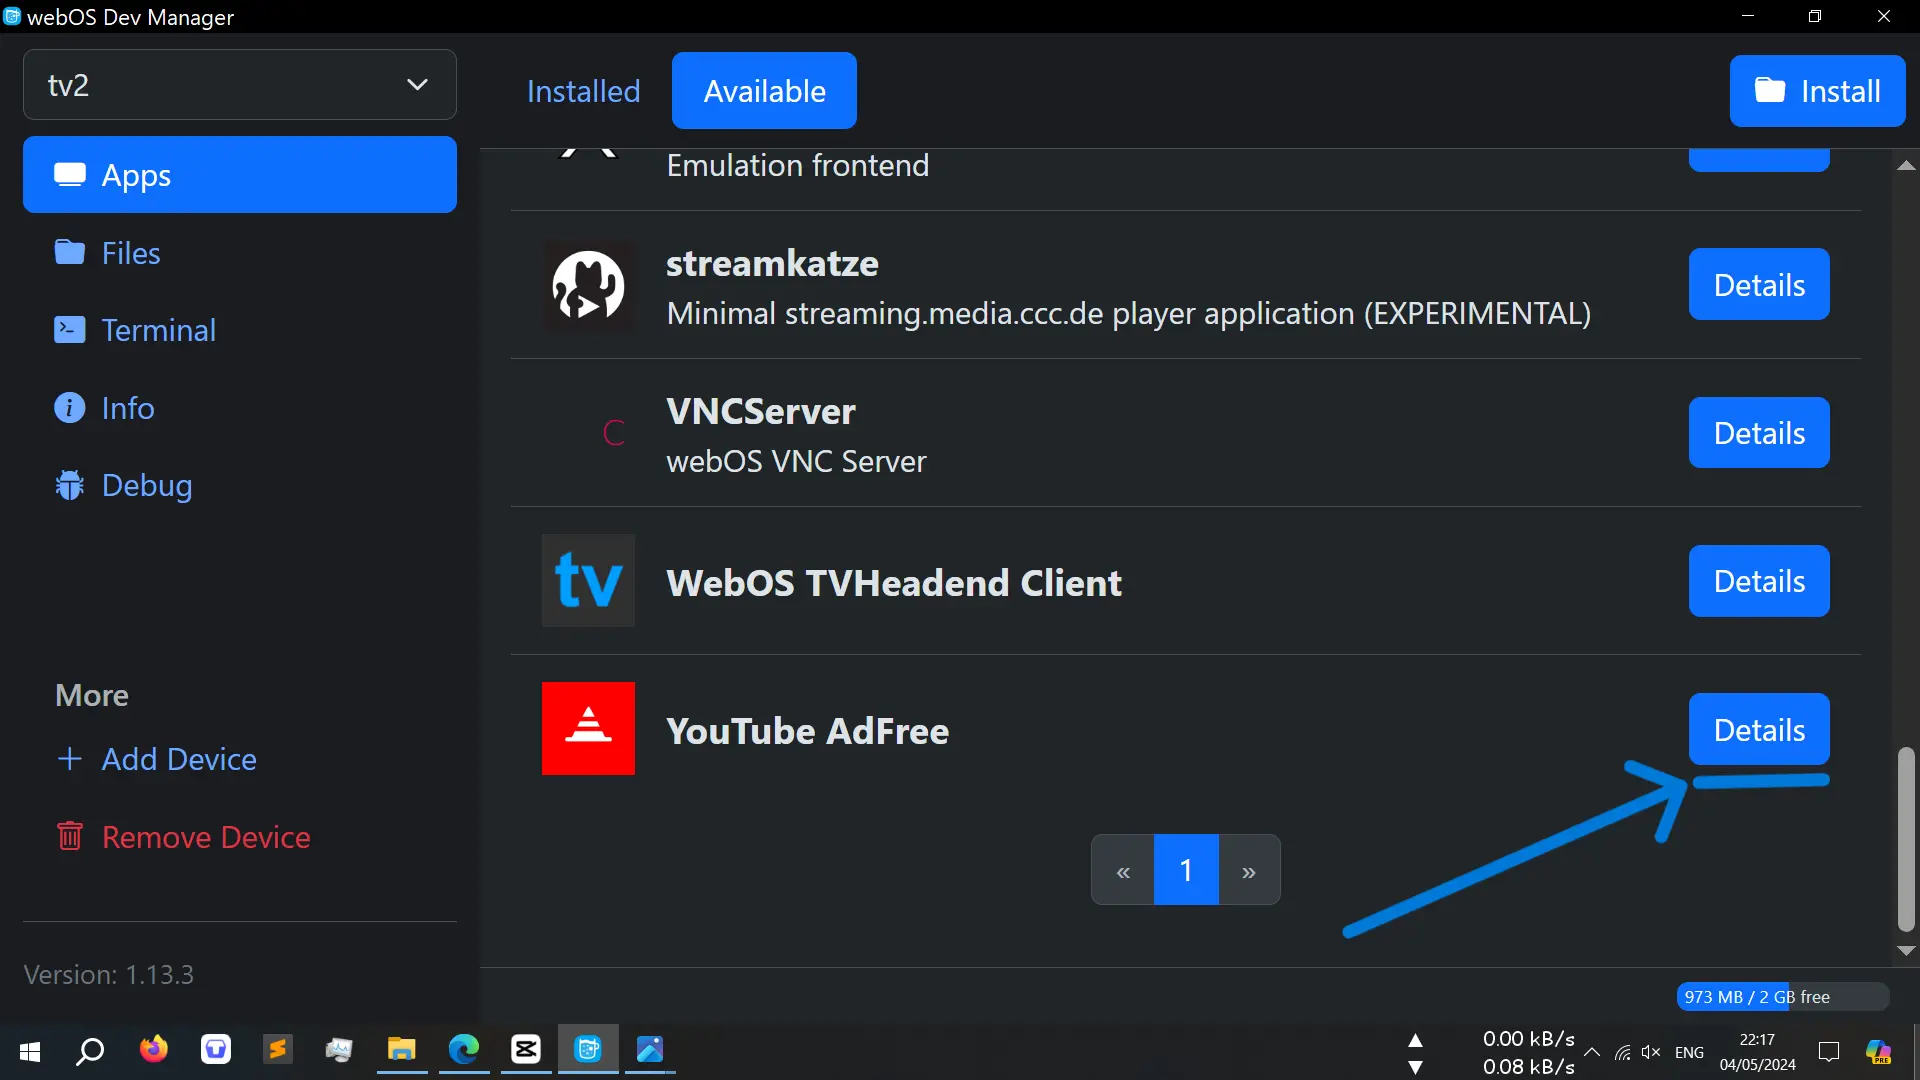Click the muted volume tray icon
This screenshot has width=1920, height=1080.
tap(1651, 1052)
